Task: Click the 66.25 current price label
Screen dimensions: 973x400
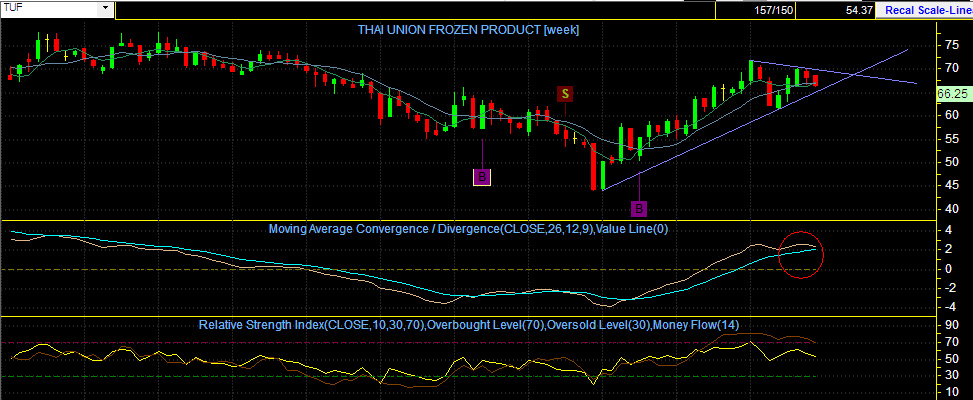Action: 953,94
